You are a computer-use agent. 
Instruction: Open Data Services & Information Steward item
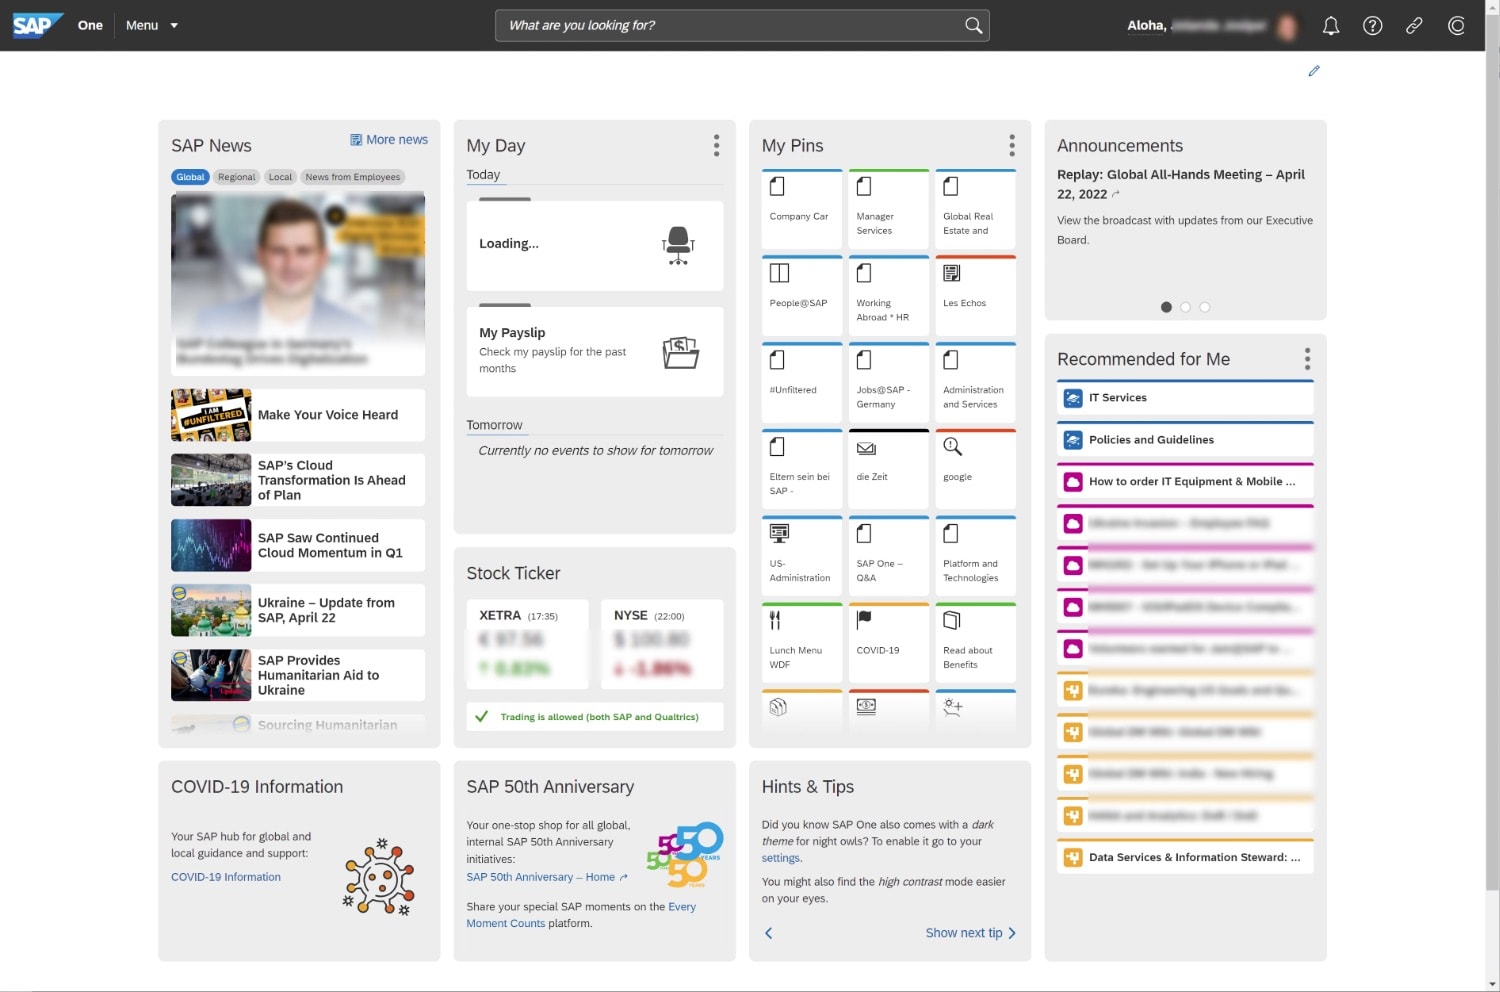[x=1185, y=857]
